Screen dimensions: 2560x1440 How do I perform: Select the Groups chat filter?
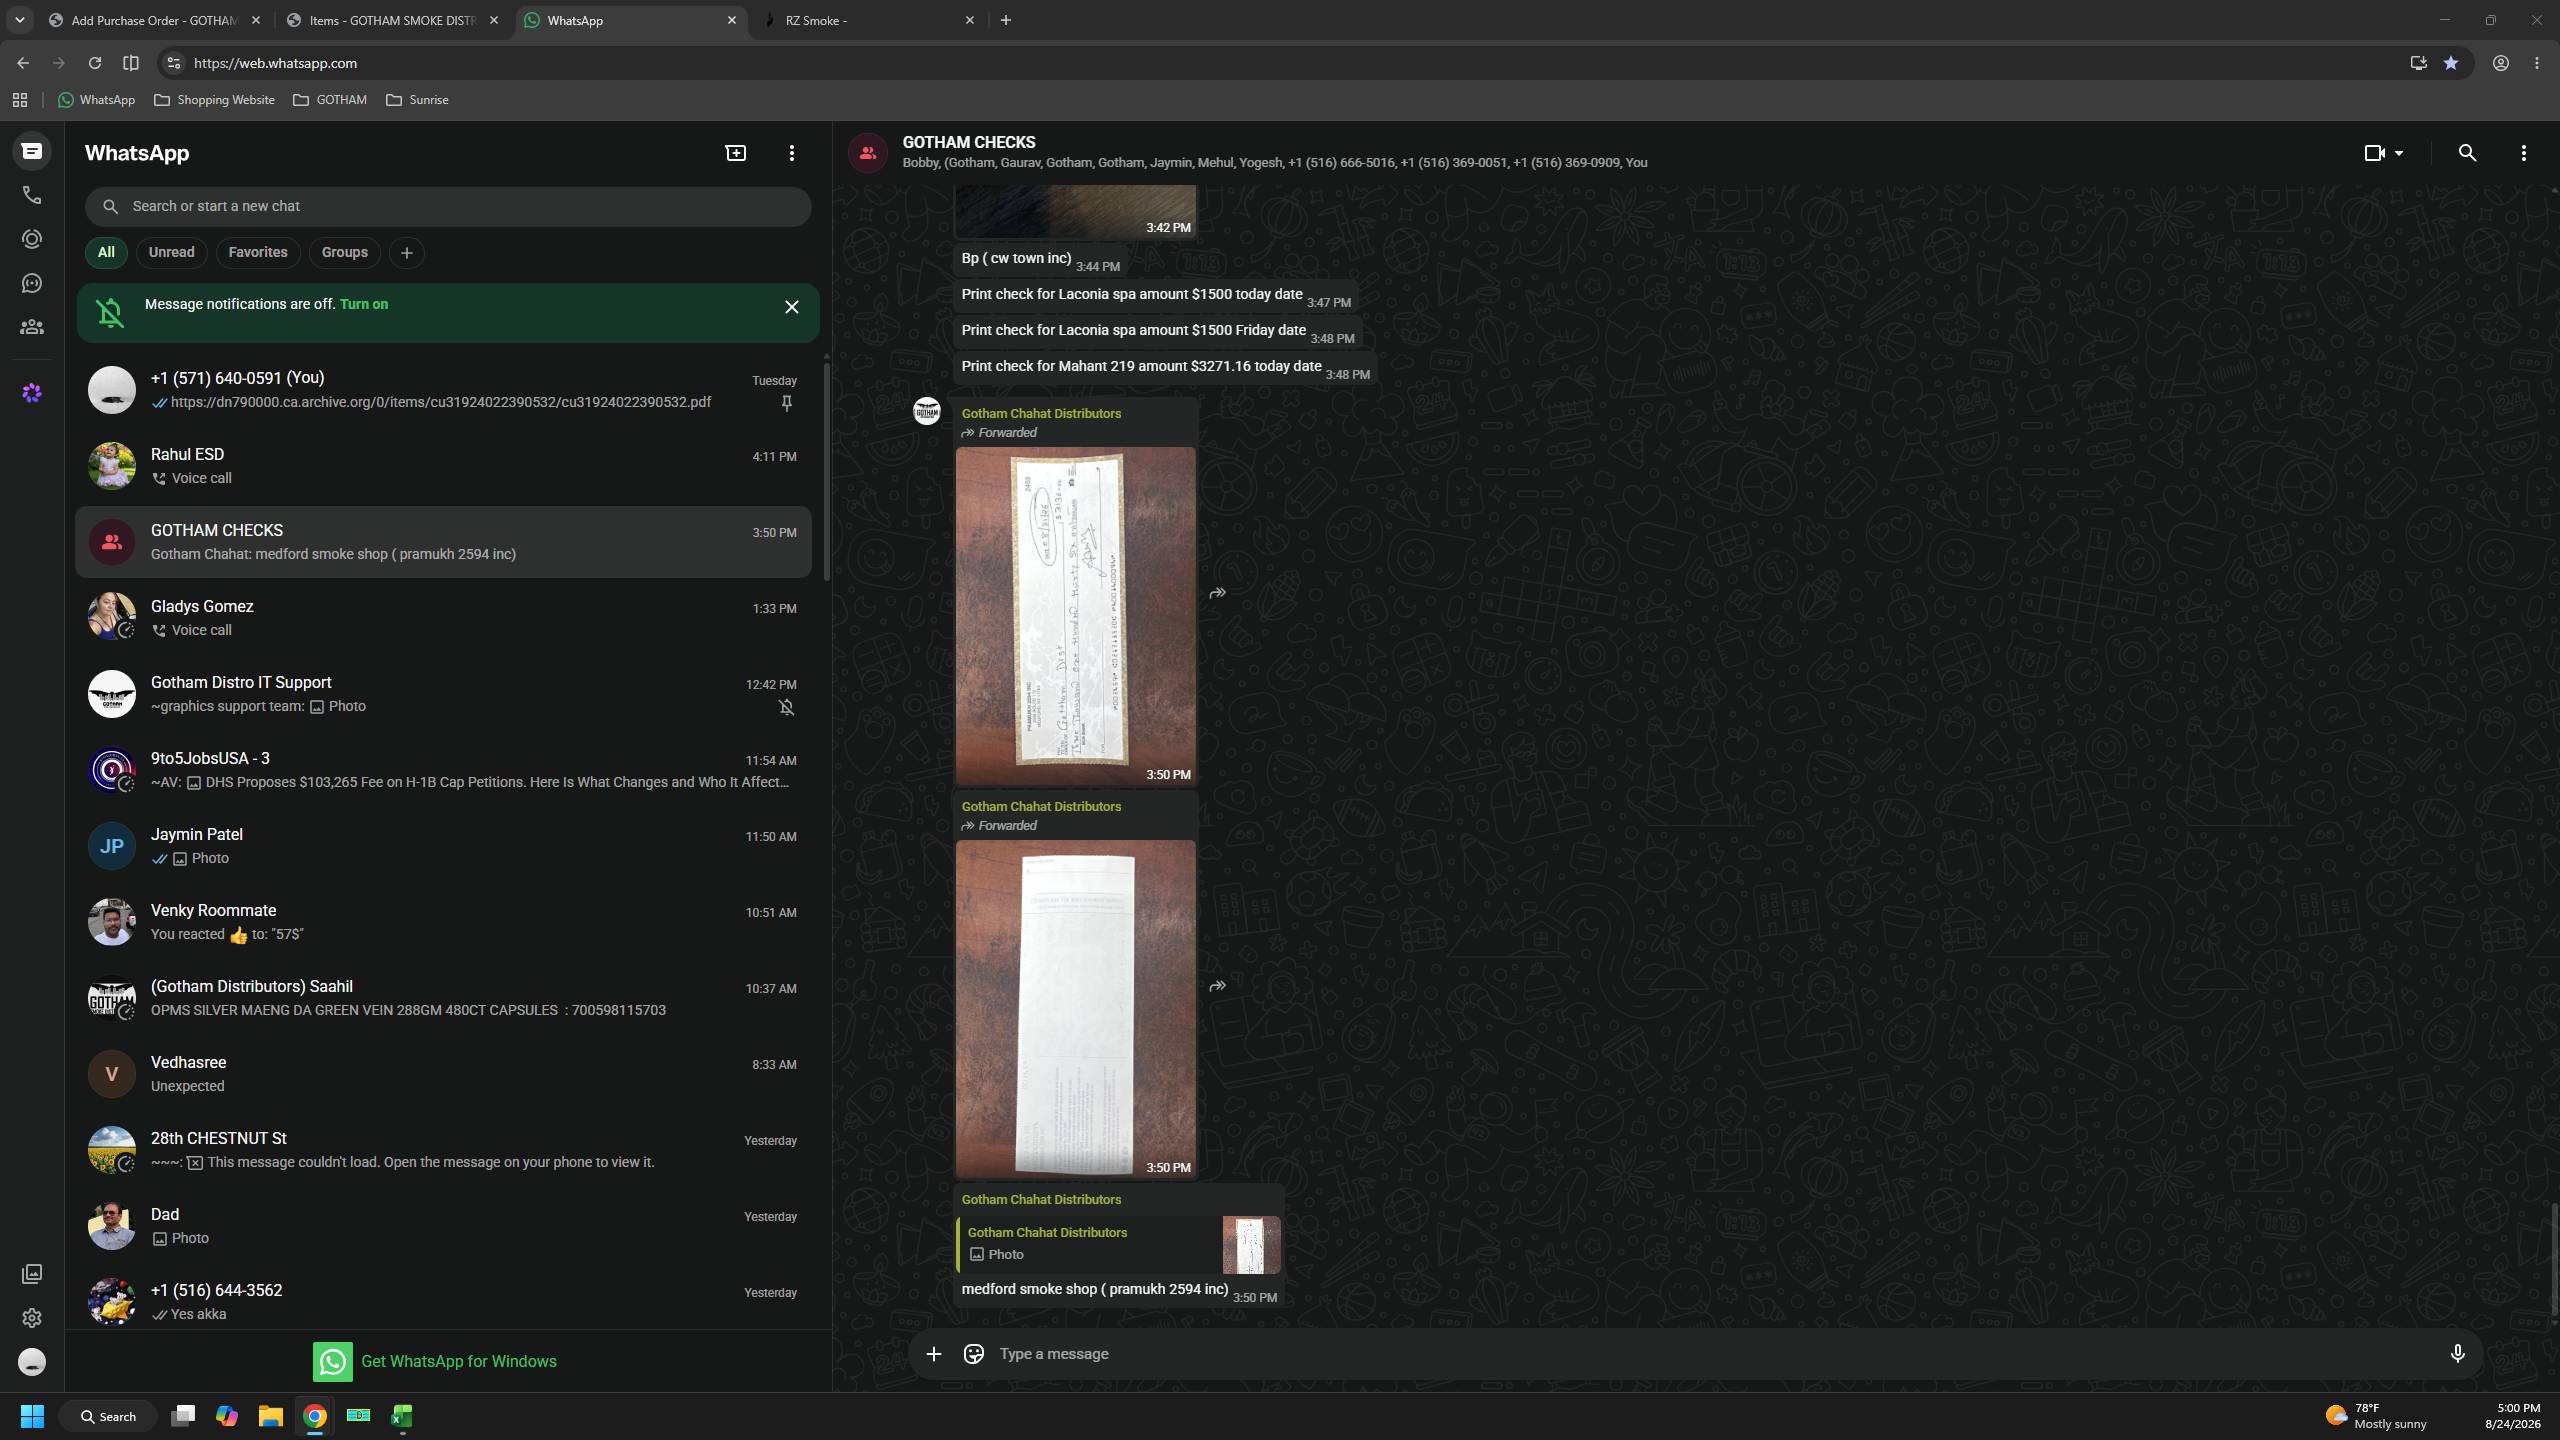point(344,252)
